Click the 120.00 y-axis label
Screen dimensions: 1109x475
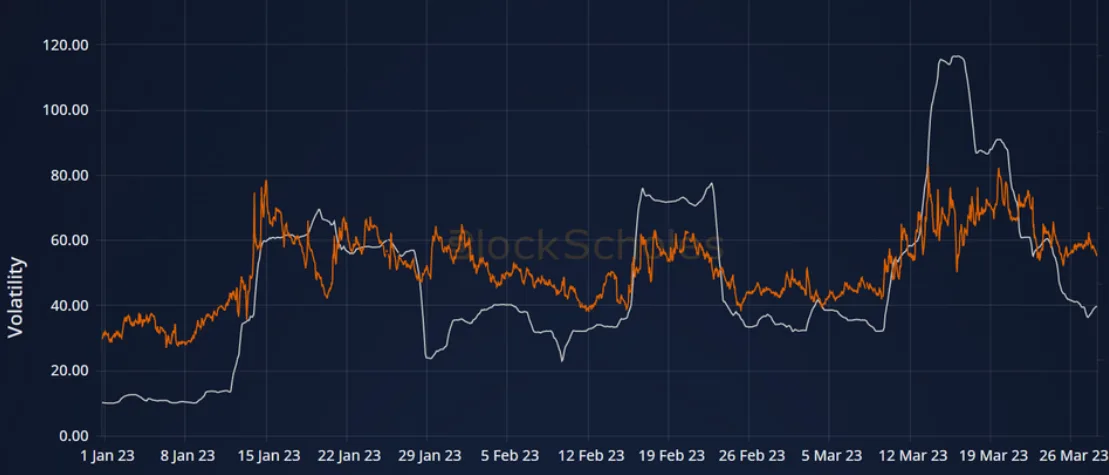pyautogui.click(x=67, y=45)
